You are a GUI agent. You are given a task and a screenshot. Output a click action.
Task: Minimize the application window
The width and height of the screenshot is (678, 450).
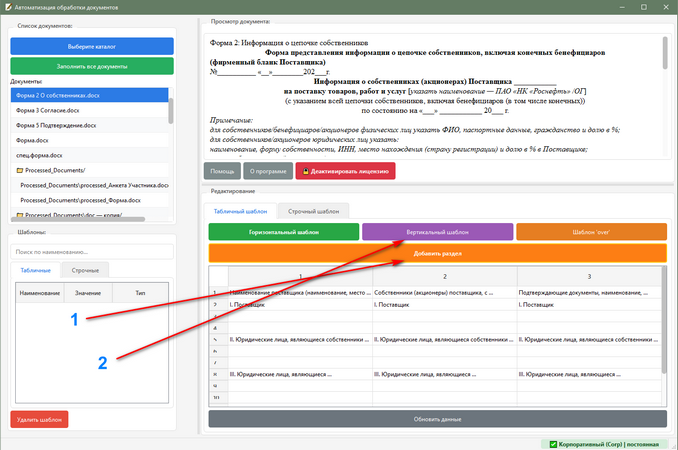click(x=622, y=7)
